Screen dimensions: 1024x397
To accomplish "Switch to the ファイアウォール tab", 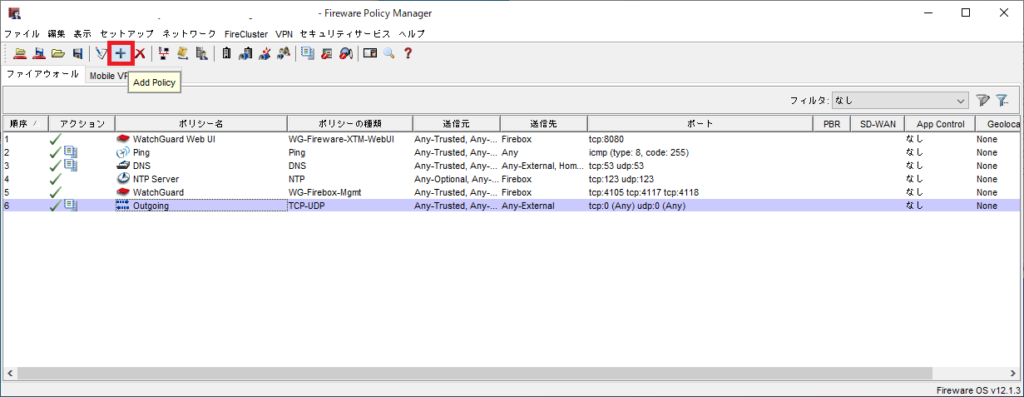I will tap(42, 74).
